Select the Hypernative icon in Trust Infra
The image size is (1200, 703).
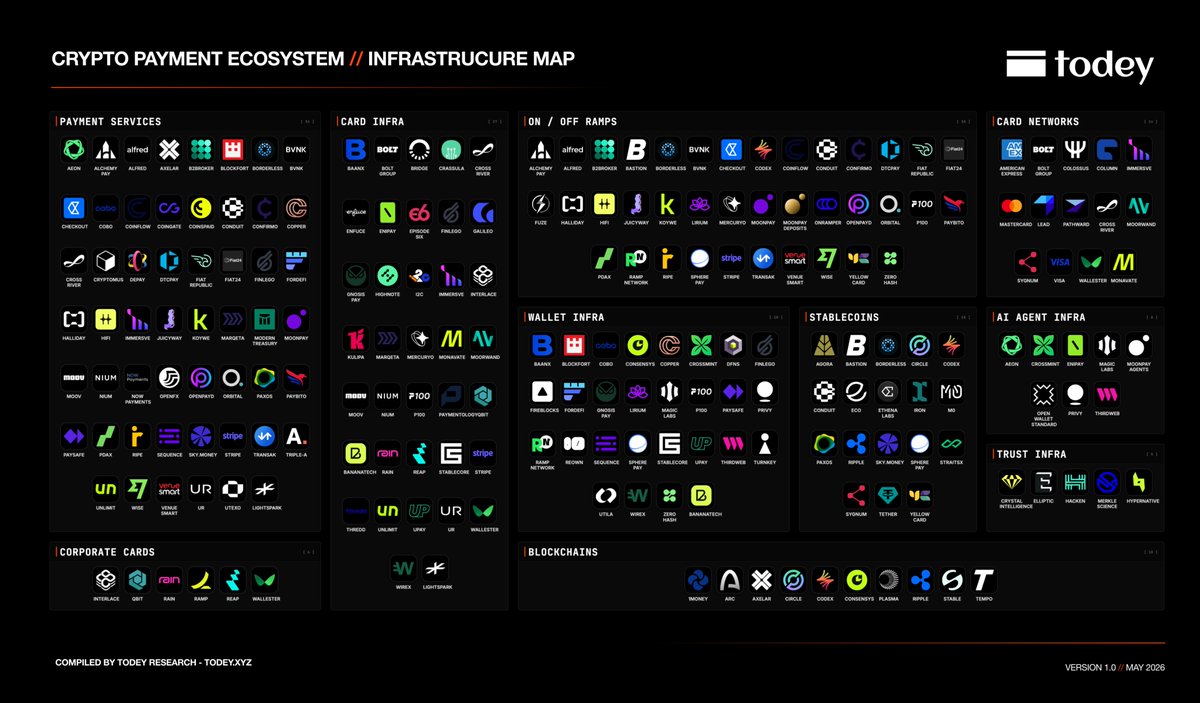1138,482
